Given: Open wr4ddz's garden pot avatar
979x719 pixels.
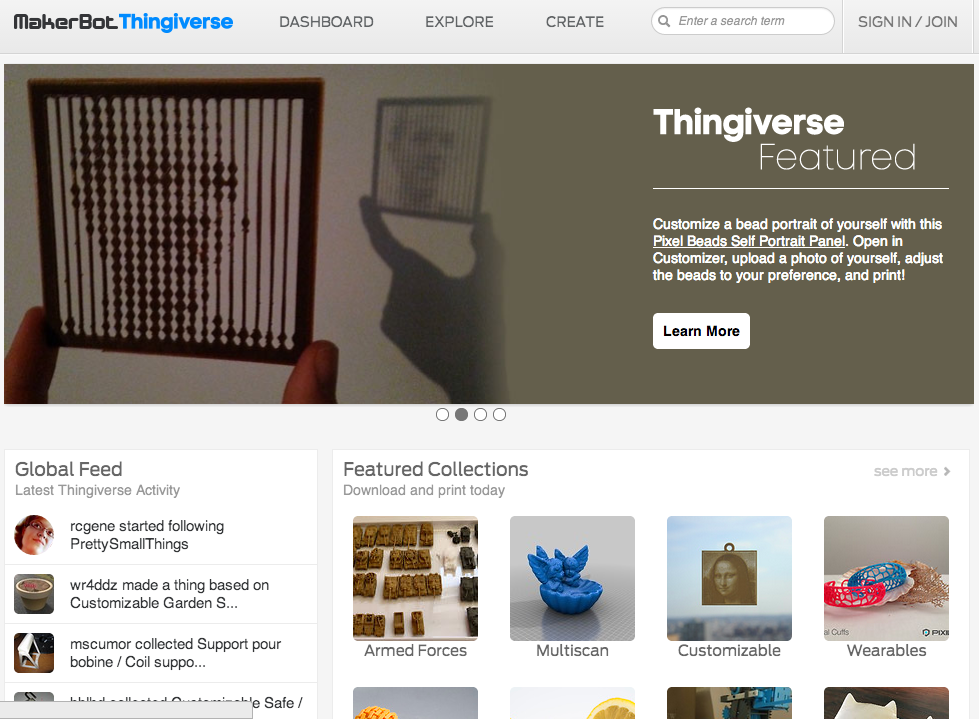Looking at the screenshot, I should tap(34, 594).
